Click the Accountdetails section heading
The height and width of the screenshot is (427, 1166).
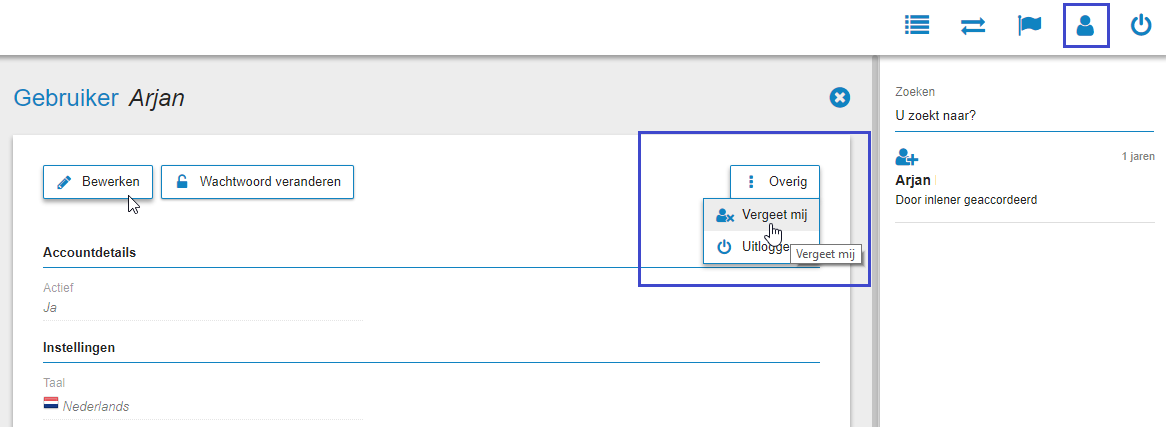90,252
